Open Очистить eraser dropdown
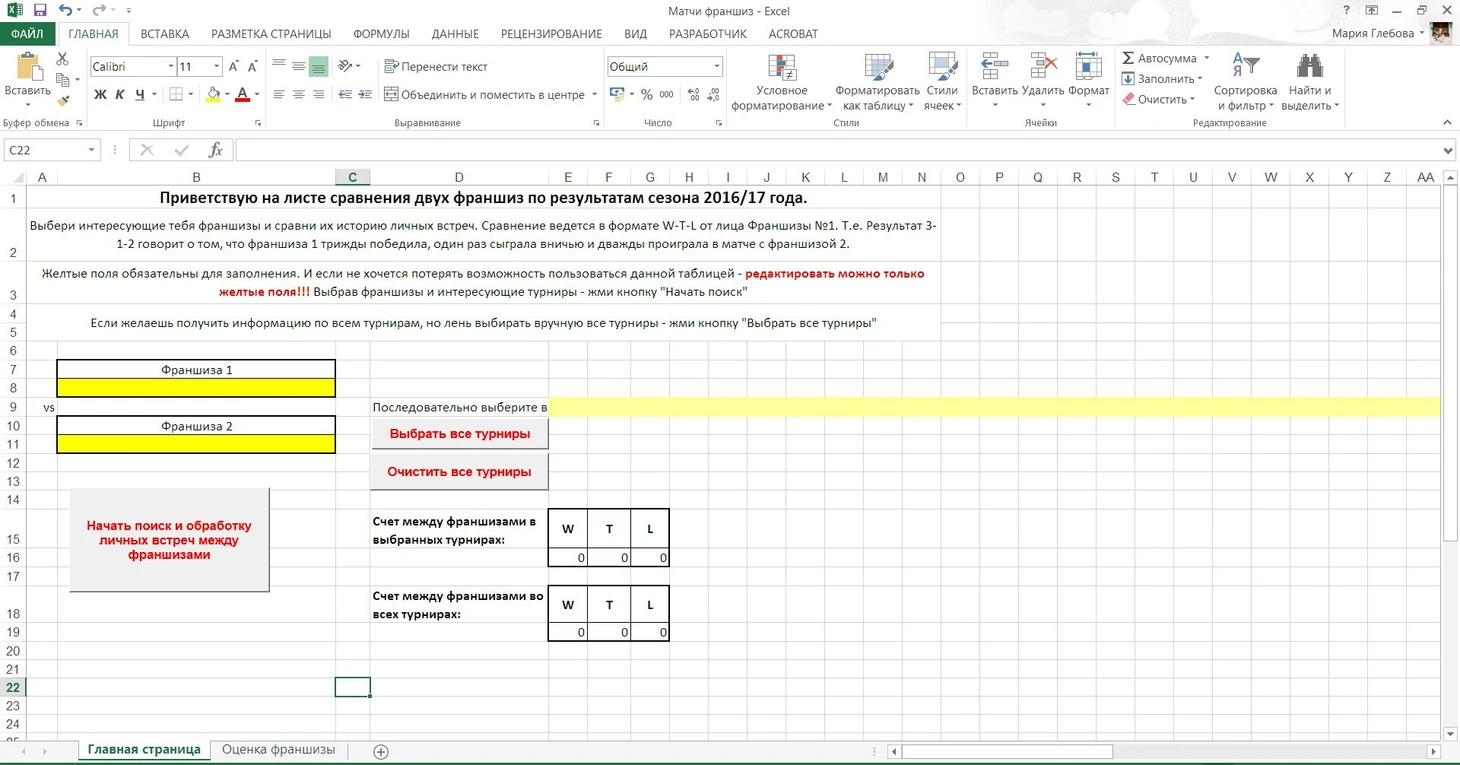The width and height of the screenshot is (1460, 765). pos(1158,99)
